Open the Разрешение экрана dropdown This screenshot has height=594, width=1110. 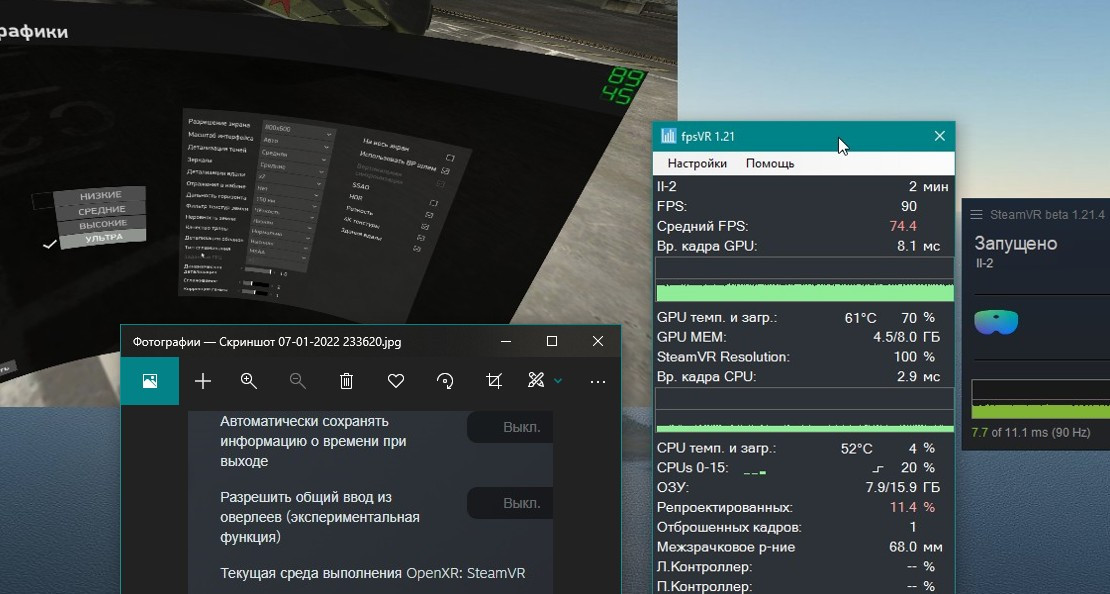pyautogui.click(x=297, y=130)
